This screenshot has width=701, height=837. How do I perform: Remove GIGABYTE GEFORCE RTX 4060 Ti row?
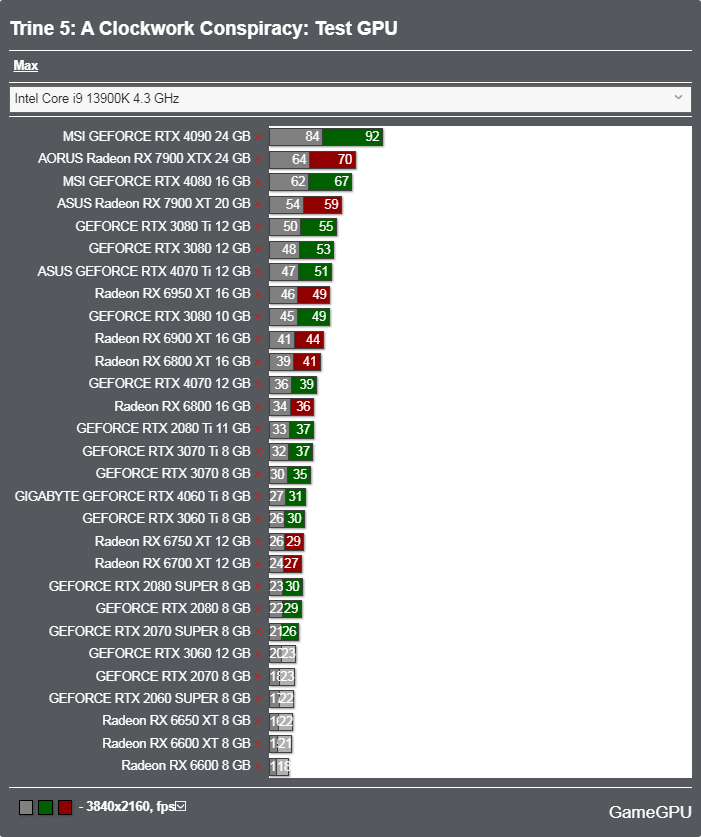coord(258,497)
